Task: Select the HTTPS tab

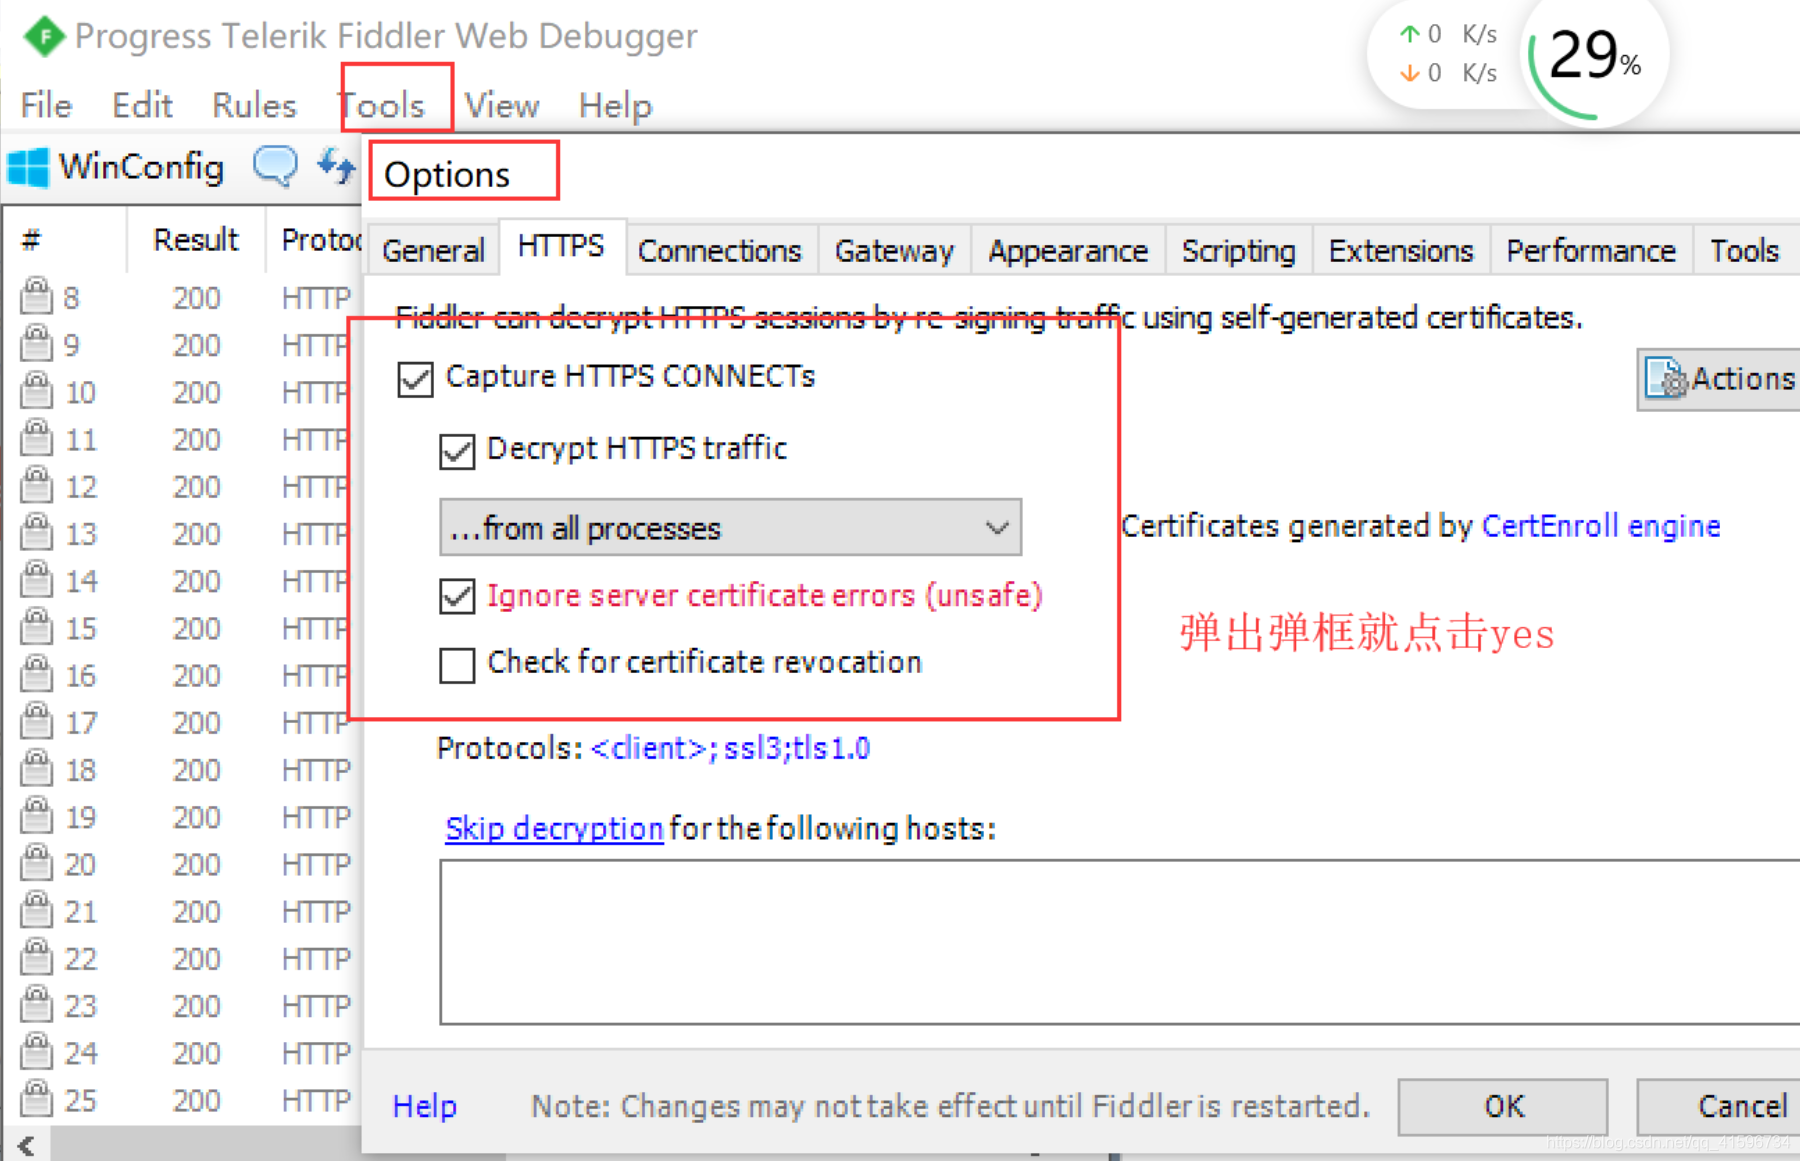Action: [561, 246]
